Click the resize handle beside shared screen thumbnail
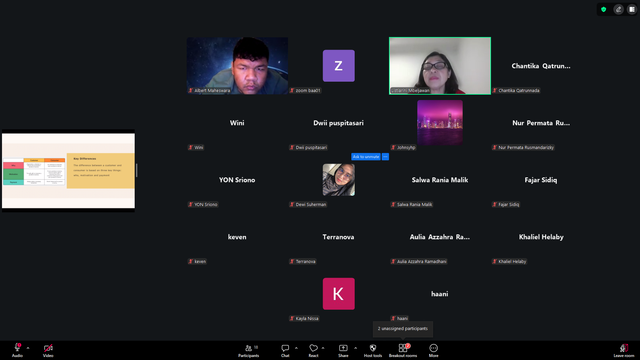The image size is (640, 360). (136, 171)
